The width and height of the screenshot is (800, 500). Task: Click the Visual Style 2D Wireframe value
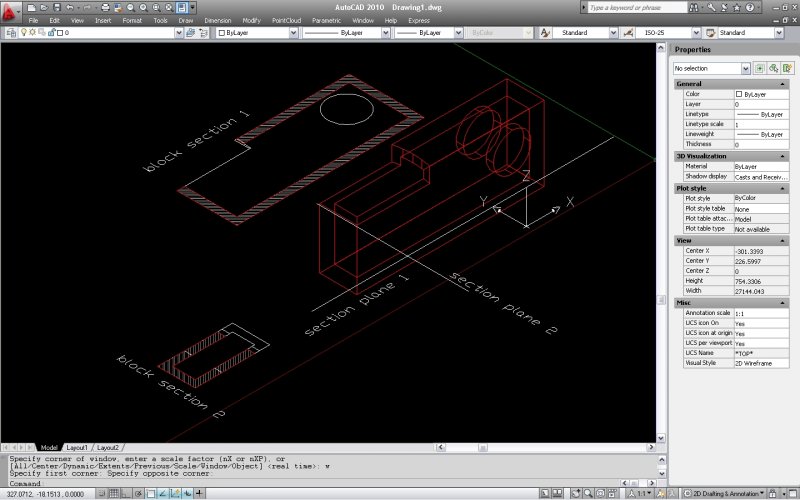(x=761, y=363)
